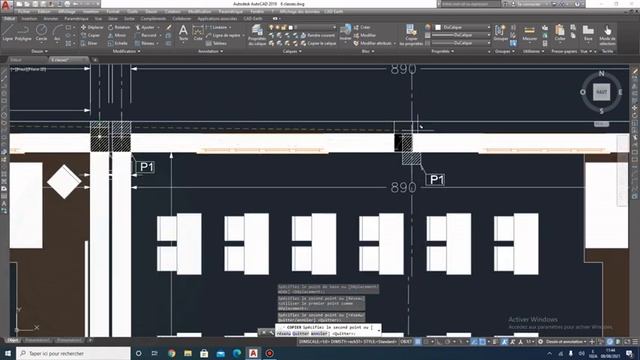The height and width of the screenshot is (360, 640).
Task: Click the Mesurer utility tool
Action: click(529, 33)
